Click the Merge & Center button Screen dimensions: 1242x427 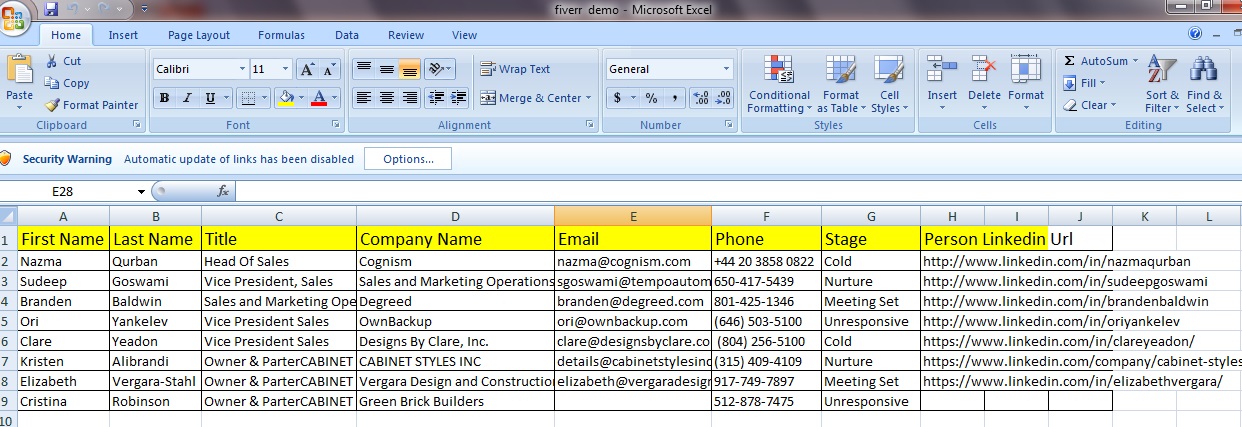coord(535,98)
